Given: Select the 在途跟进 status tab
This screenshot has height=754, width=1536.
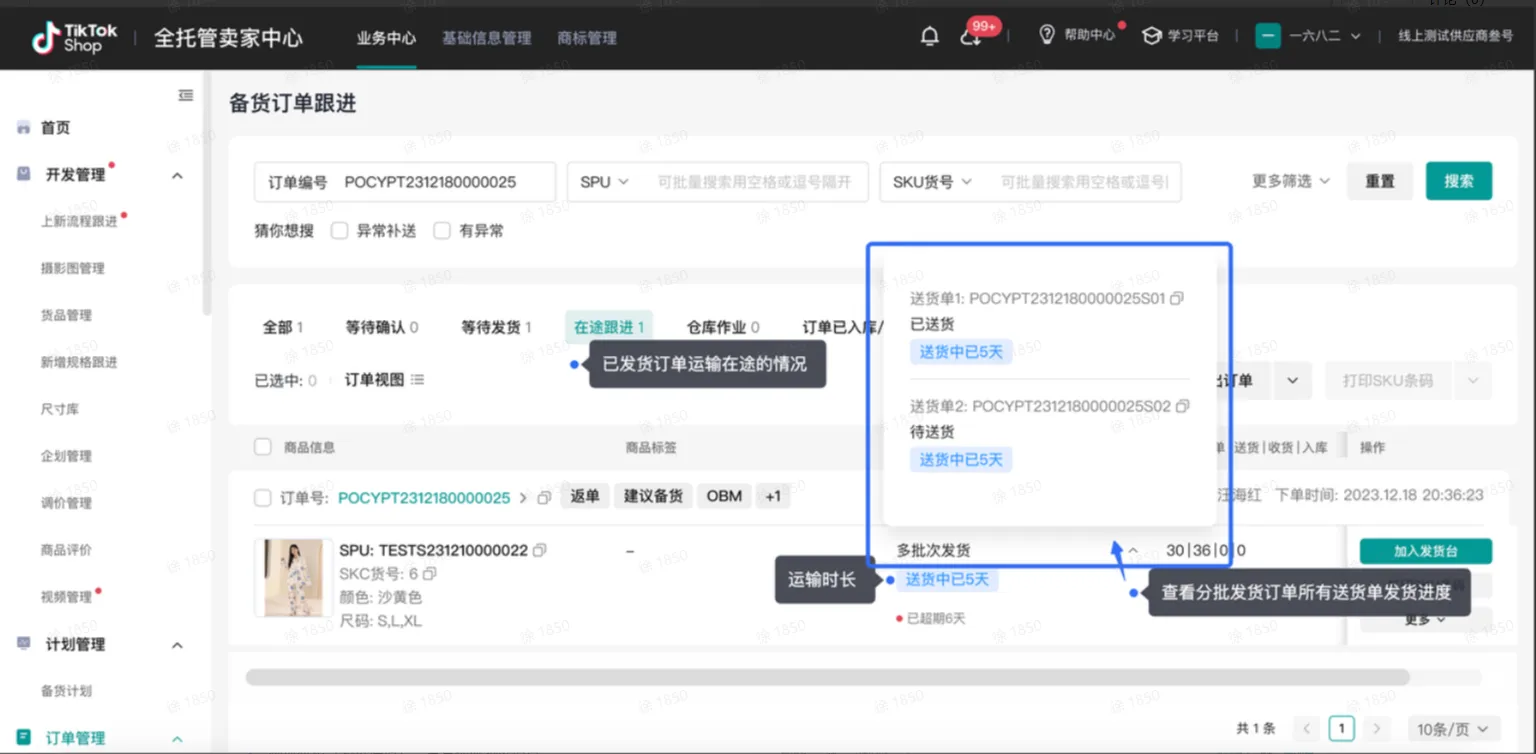Looking at the screenshot, I should 609,327.
